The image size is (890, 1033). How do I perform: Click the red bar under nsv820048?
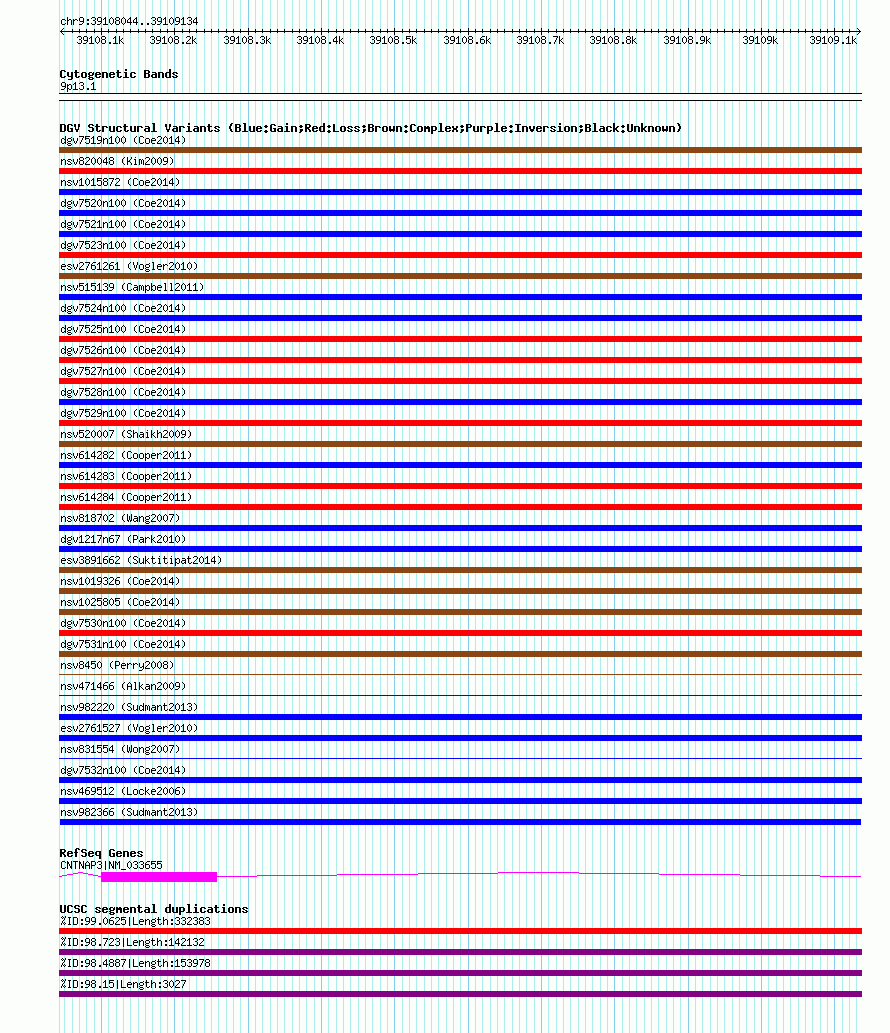[x=460, y=171]
